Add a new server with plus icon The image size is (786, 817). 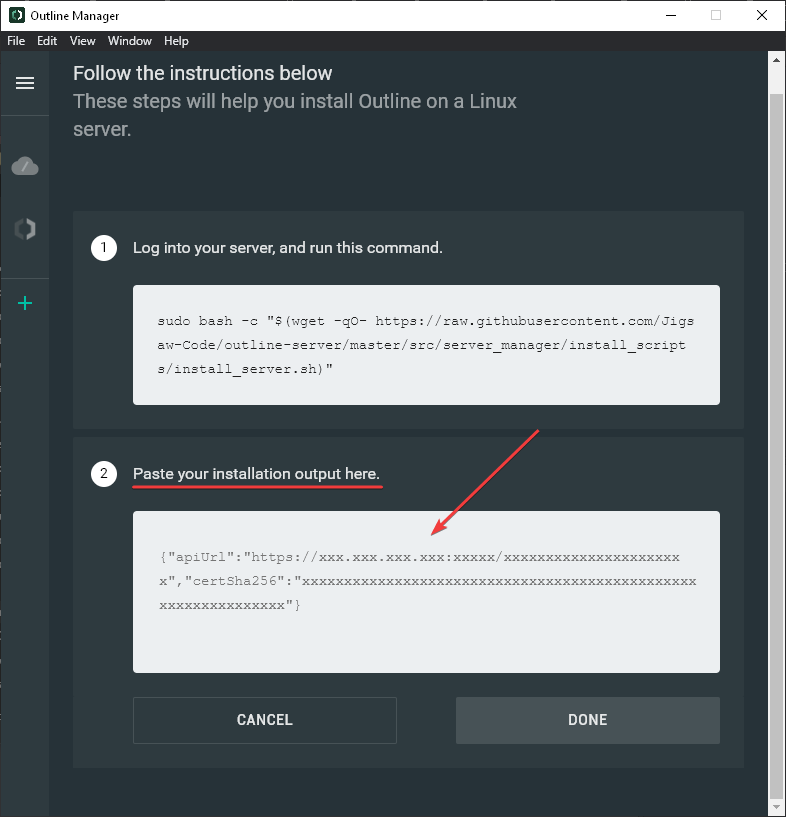[x=25, y=303]
